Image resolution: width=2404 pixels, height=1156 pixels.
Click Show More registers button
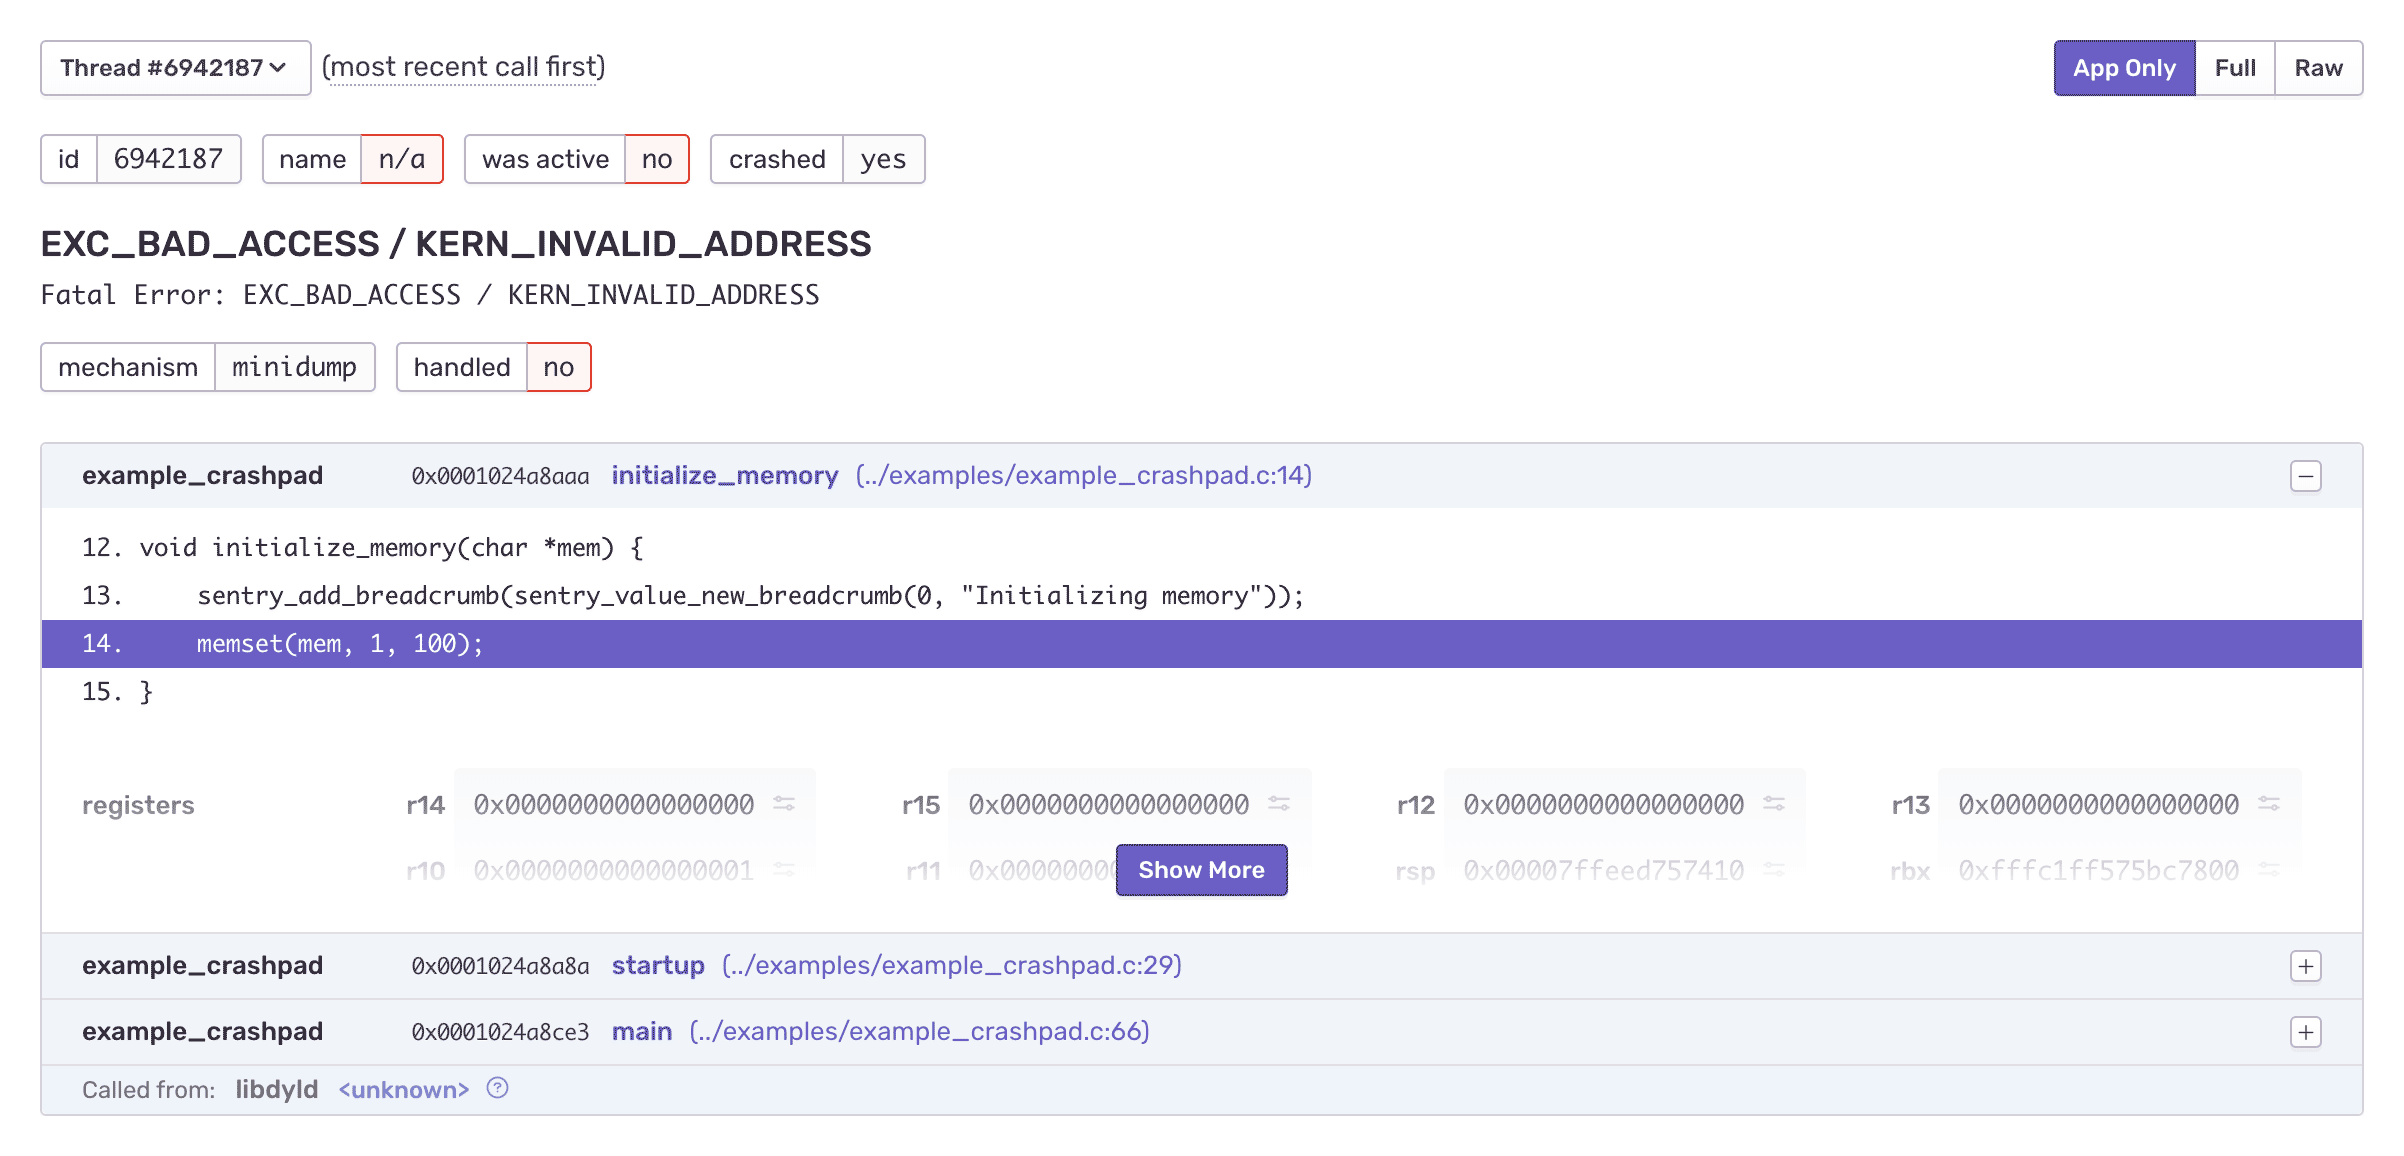(x=1201, y=870)
